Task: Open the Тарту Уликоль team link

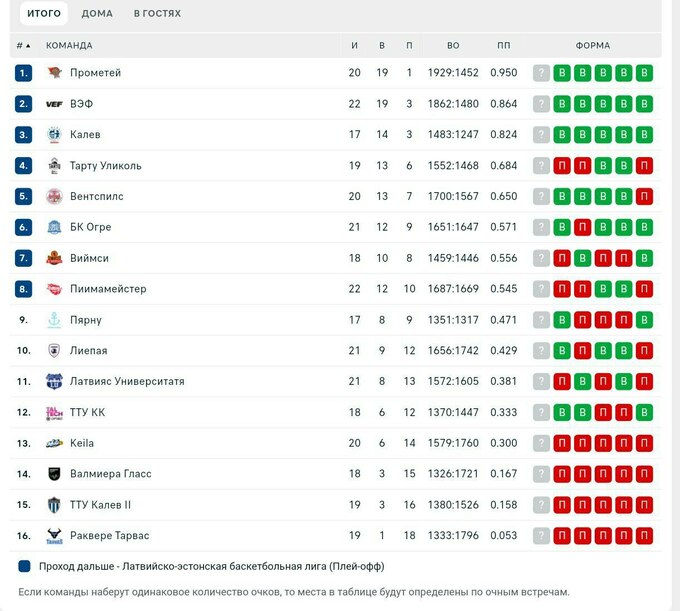Action: point(105,166)
